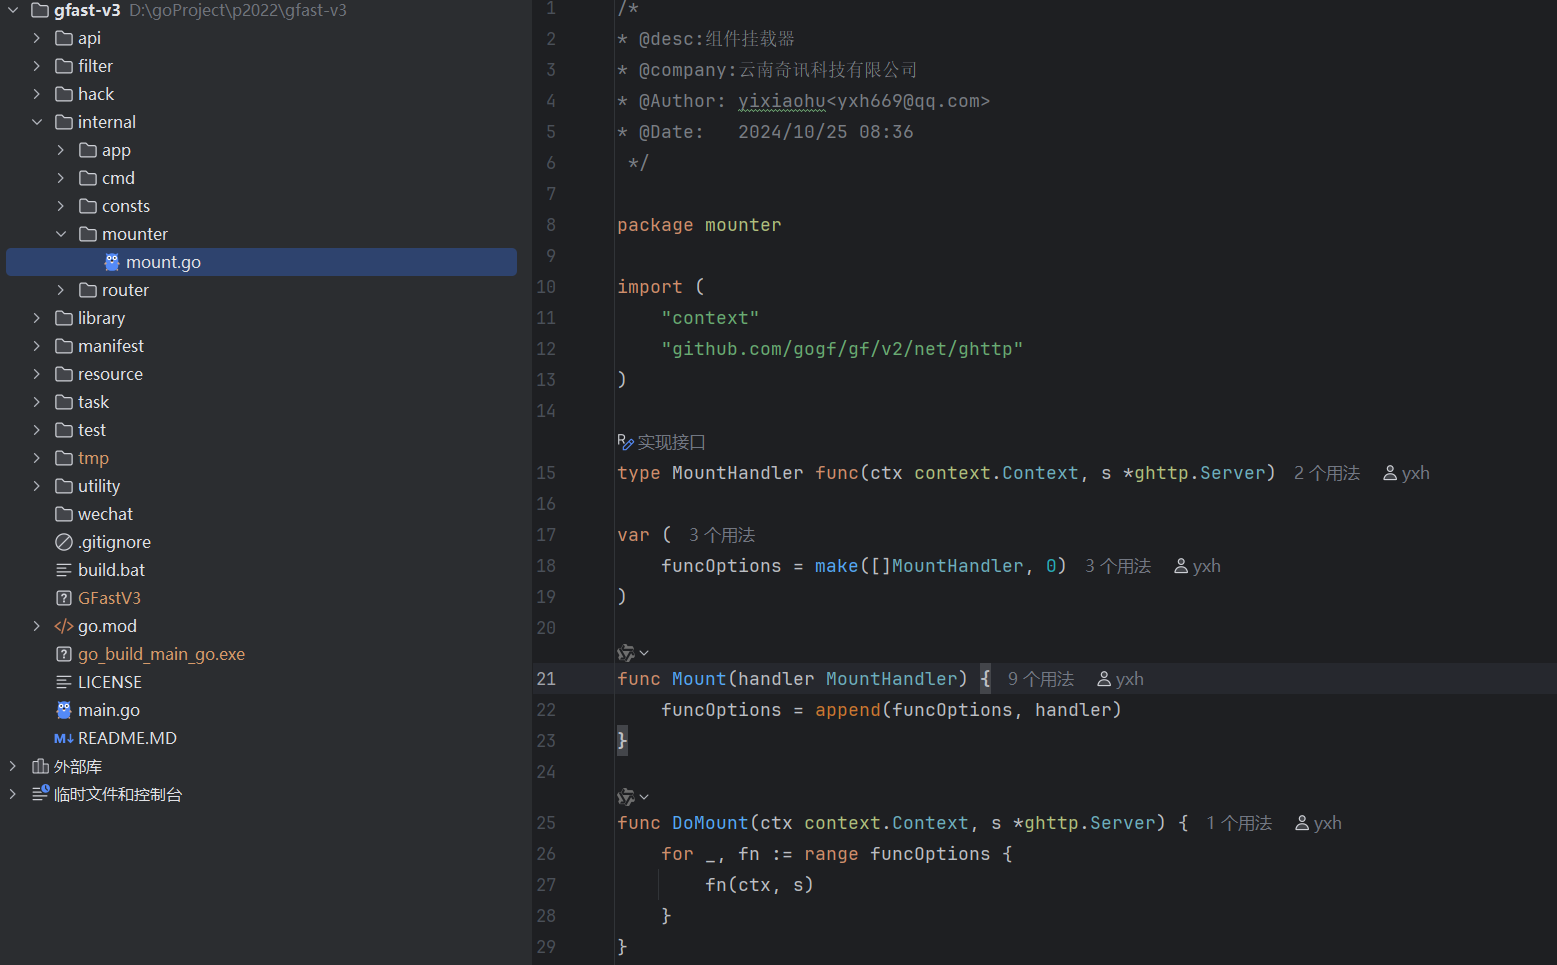The height and width of the screenshot is (965, 1557).
Task: Expand the 外部库 node
Action: 13,766
